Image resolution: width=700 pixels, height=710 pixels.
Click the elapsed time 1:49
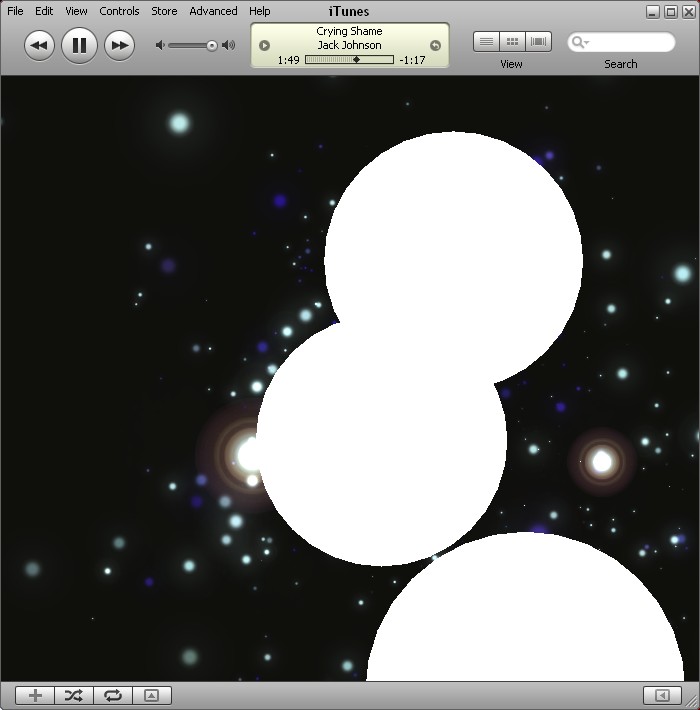(x=288, y=60)
